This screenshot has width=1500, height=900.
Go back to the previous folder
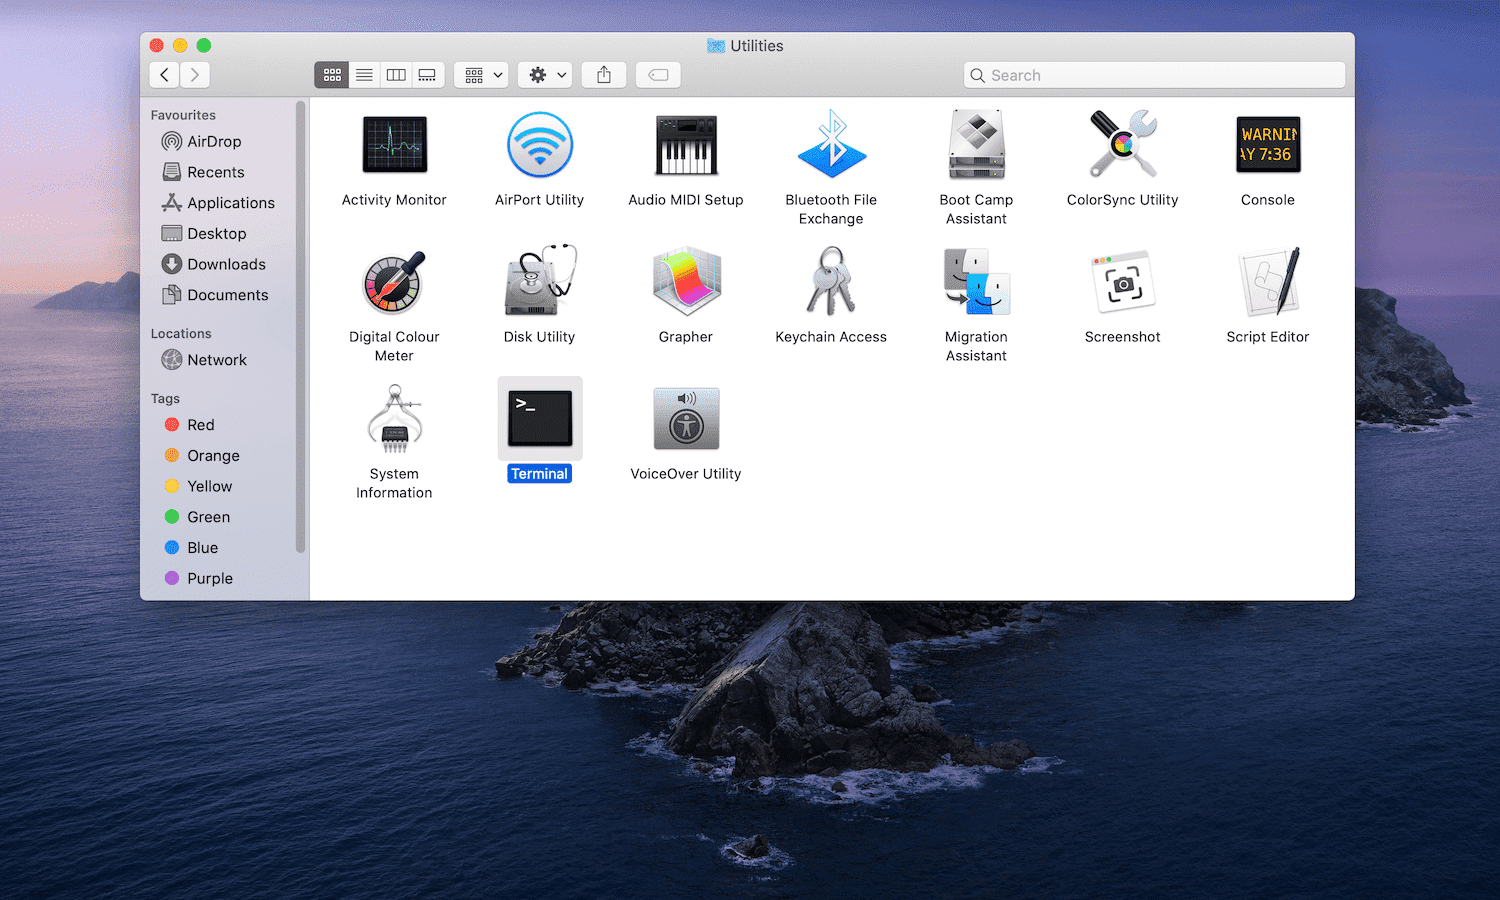[x=164, y=74]
